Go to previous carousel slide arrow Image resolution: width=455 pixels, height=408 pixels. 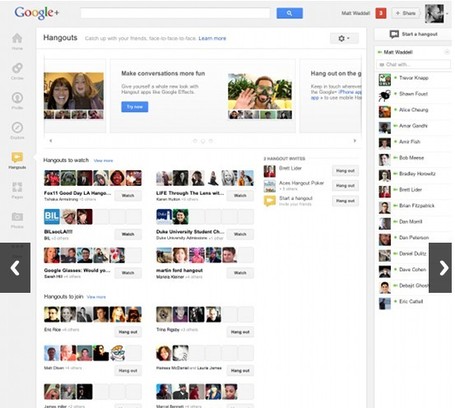[x=51, y=141]
